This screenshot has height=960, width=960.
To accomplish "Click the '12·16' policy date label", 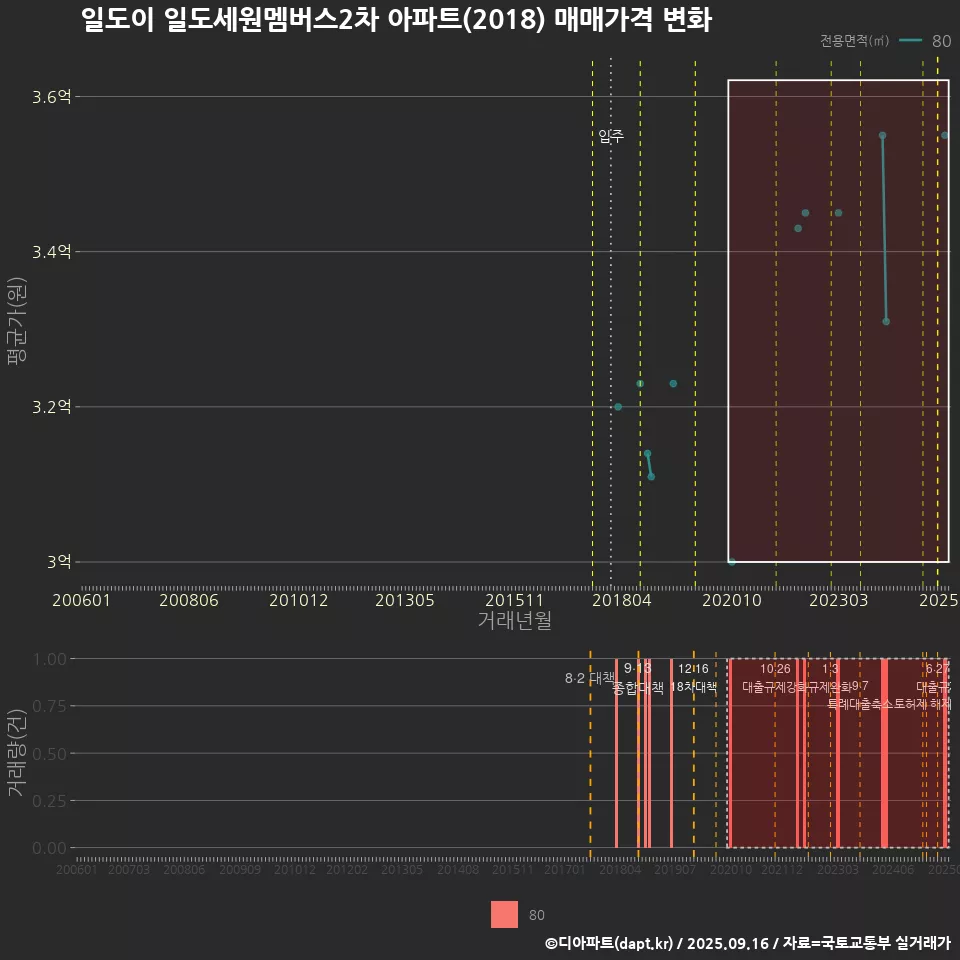I will click(693, 669).
